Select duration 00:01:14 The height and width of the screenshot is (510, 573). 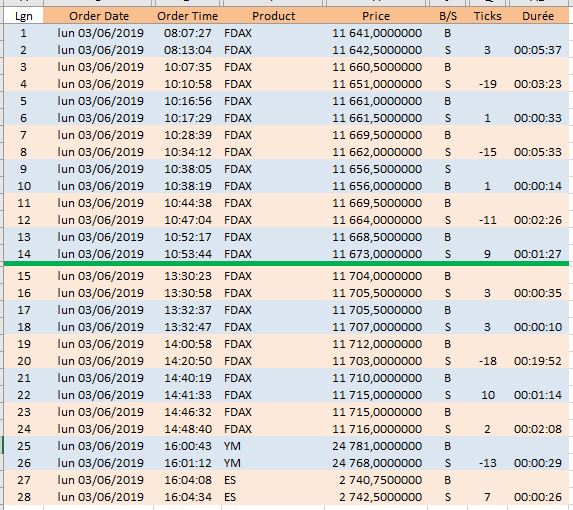538,395
